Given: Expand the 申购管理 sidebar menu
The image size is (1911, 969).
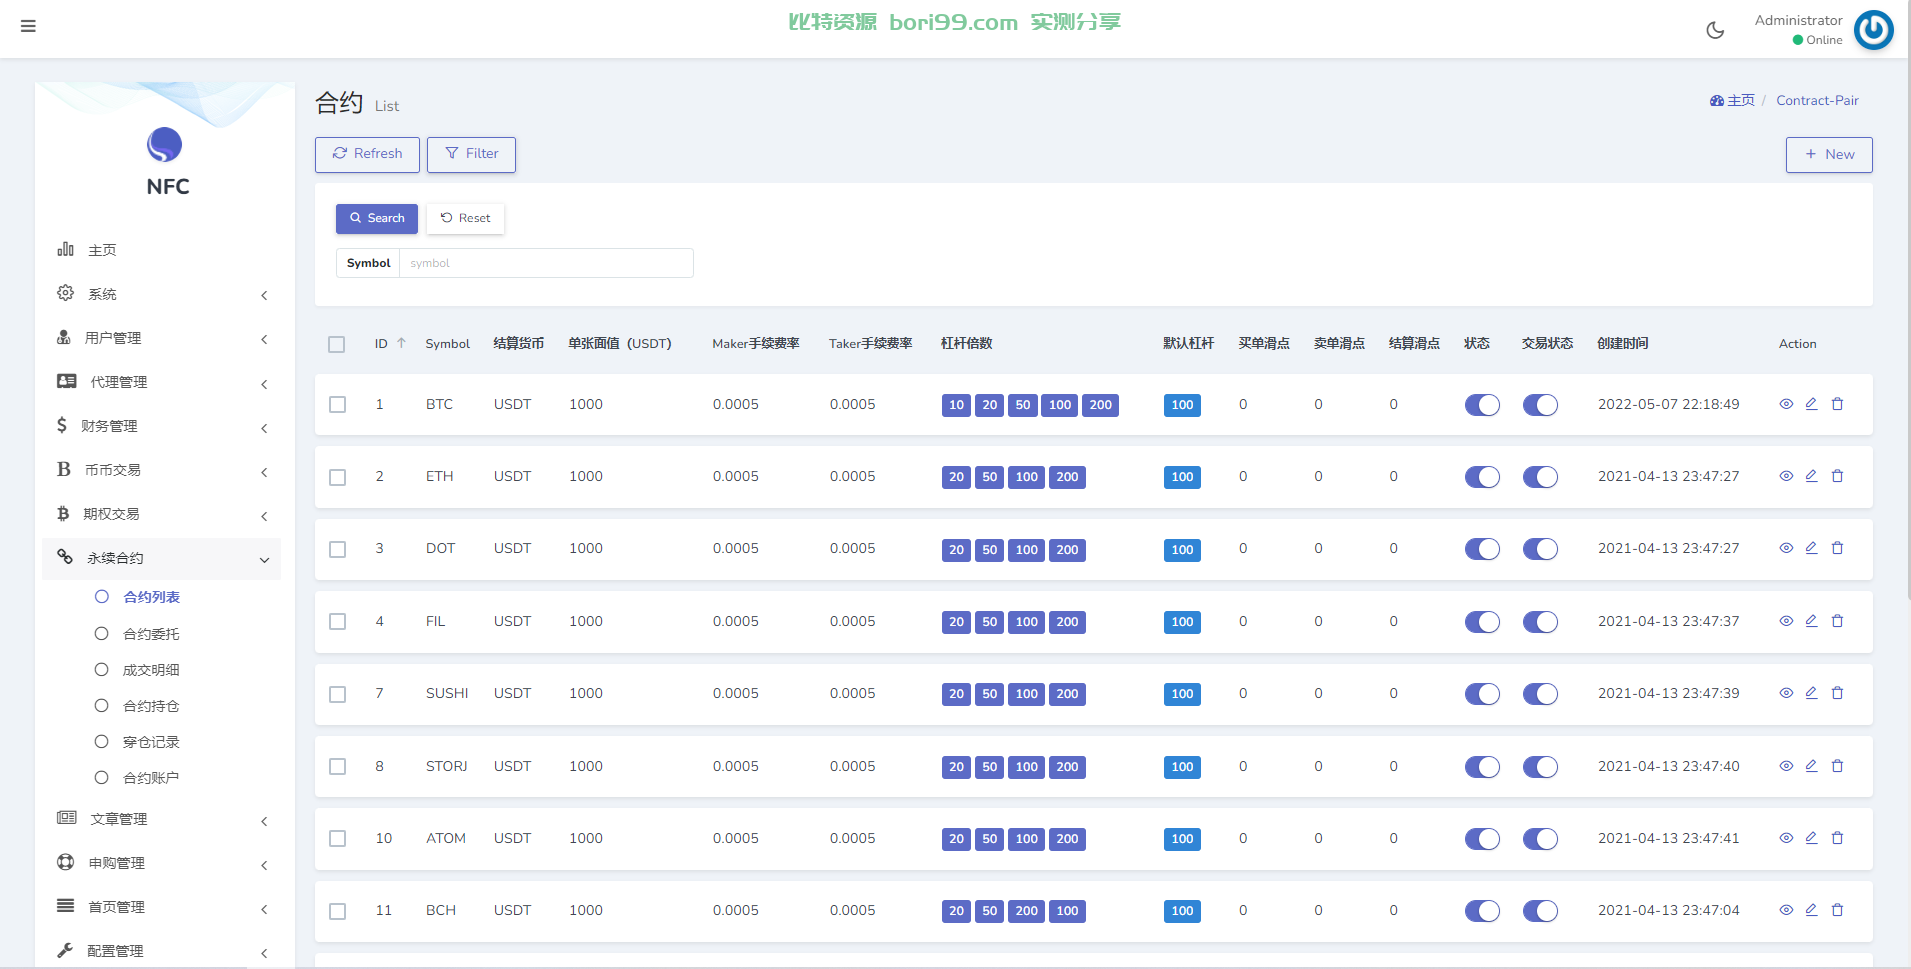Looking at the screenshot, I should (x=162, y=863).
